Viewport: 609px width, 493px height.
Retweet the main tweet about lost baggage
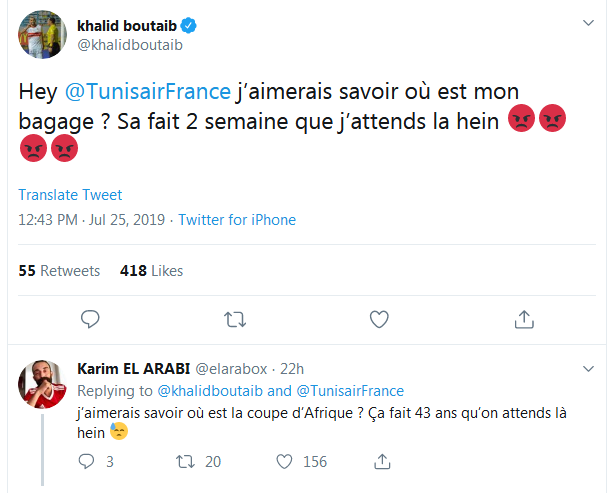click(234, 320)
